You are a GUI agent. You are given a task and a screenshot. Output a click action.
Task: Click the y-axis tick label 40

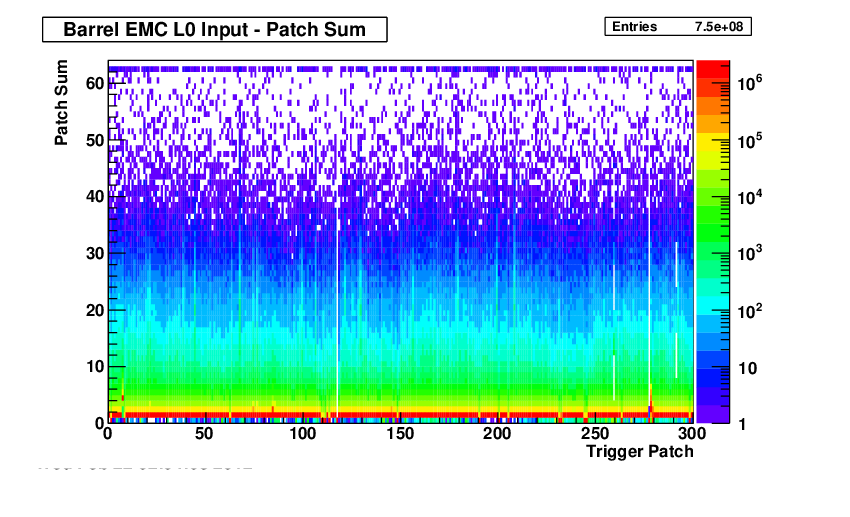coord(95,196)
